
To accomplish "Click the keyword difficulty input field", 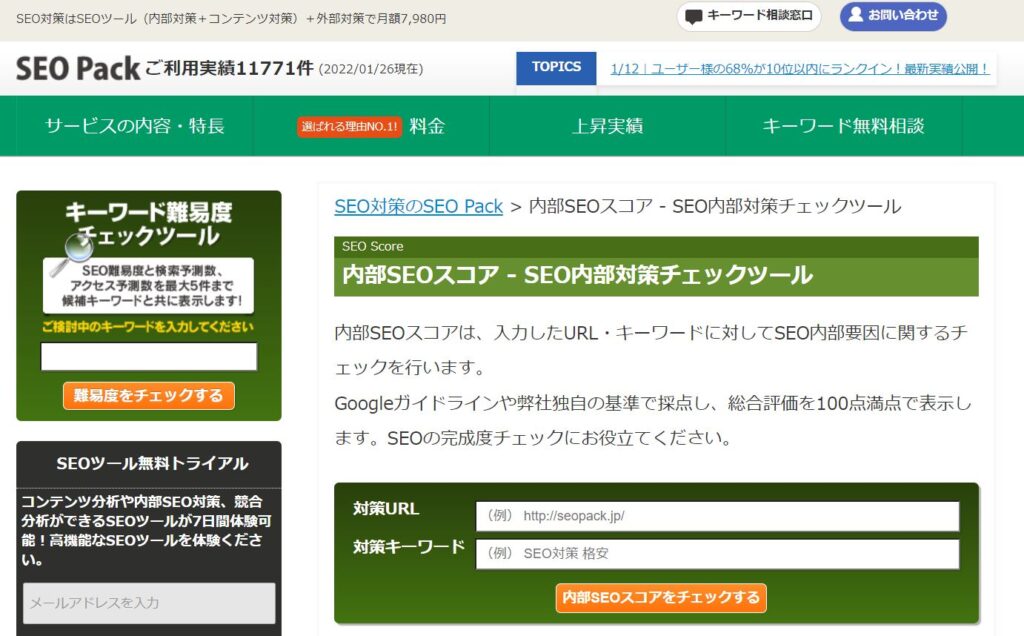I will tap(149, 357).
